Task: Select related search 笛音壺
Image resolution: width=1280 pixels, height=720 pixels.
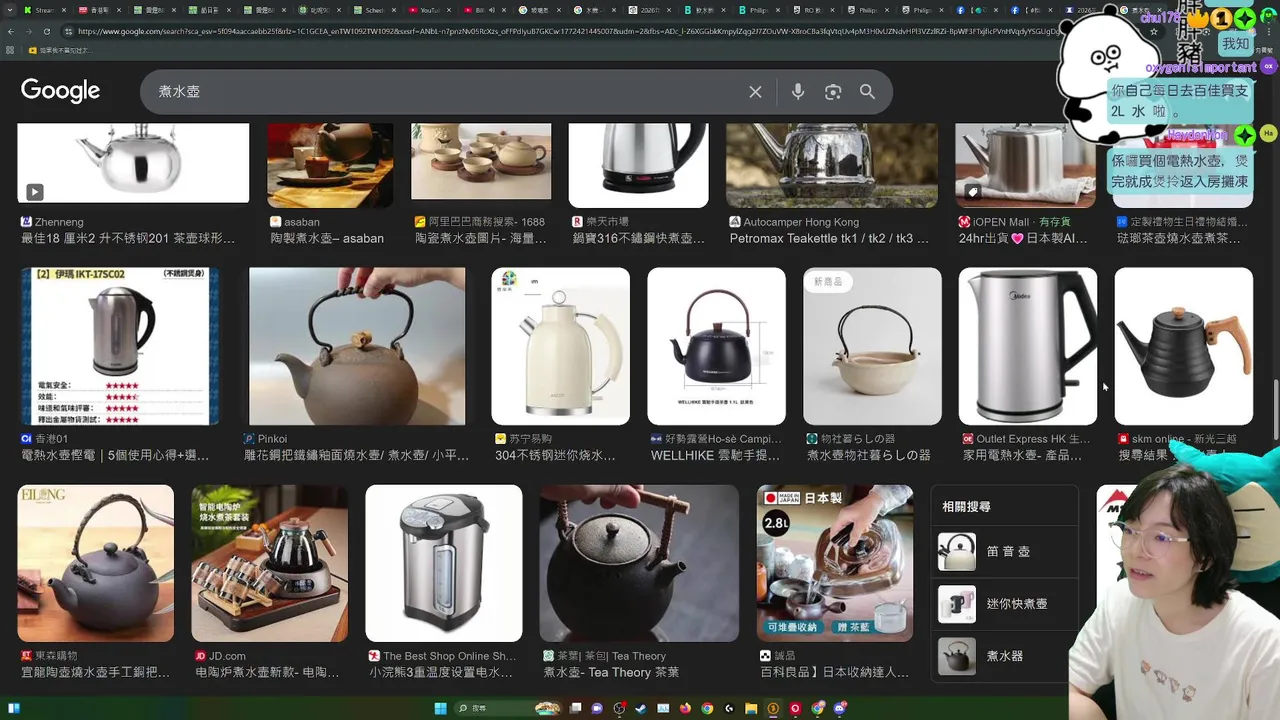Action: [x=1004, y=551]
